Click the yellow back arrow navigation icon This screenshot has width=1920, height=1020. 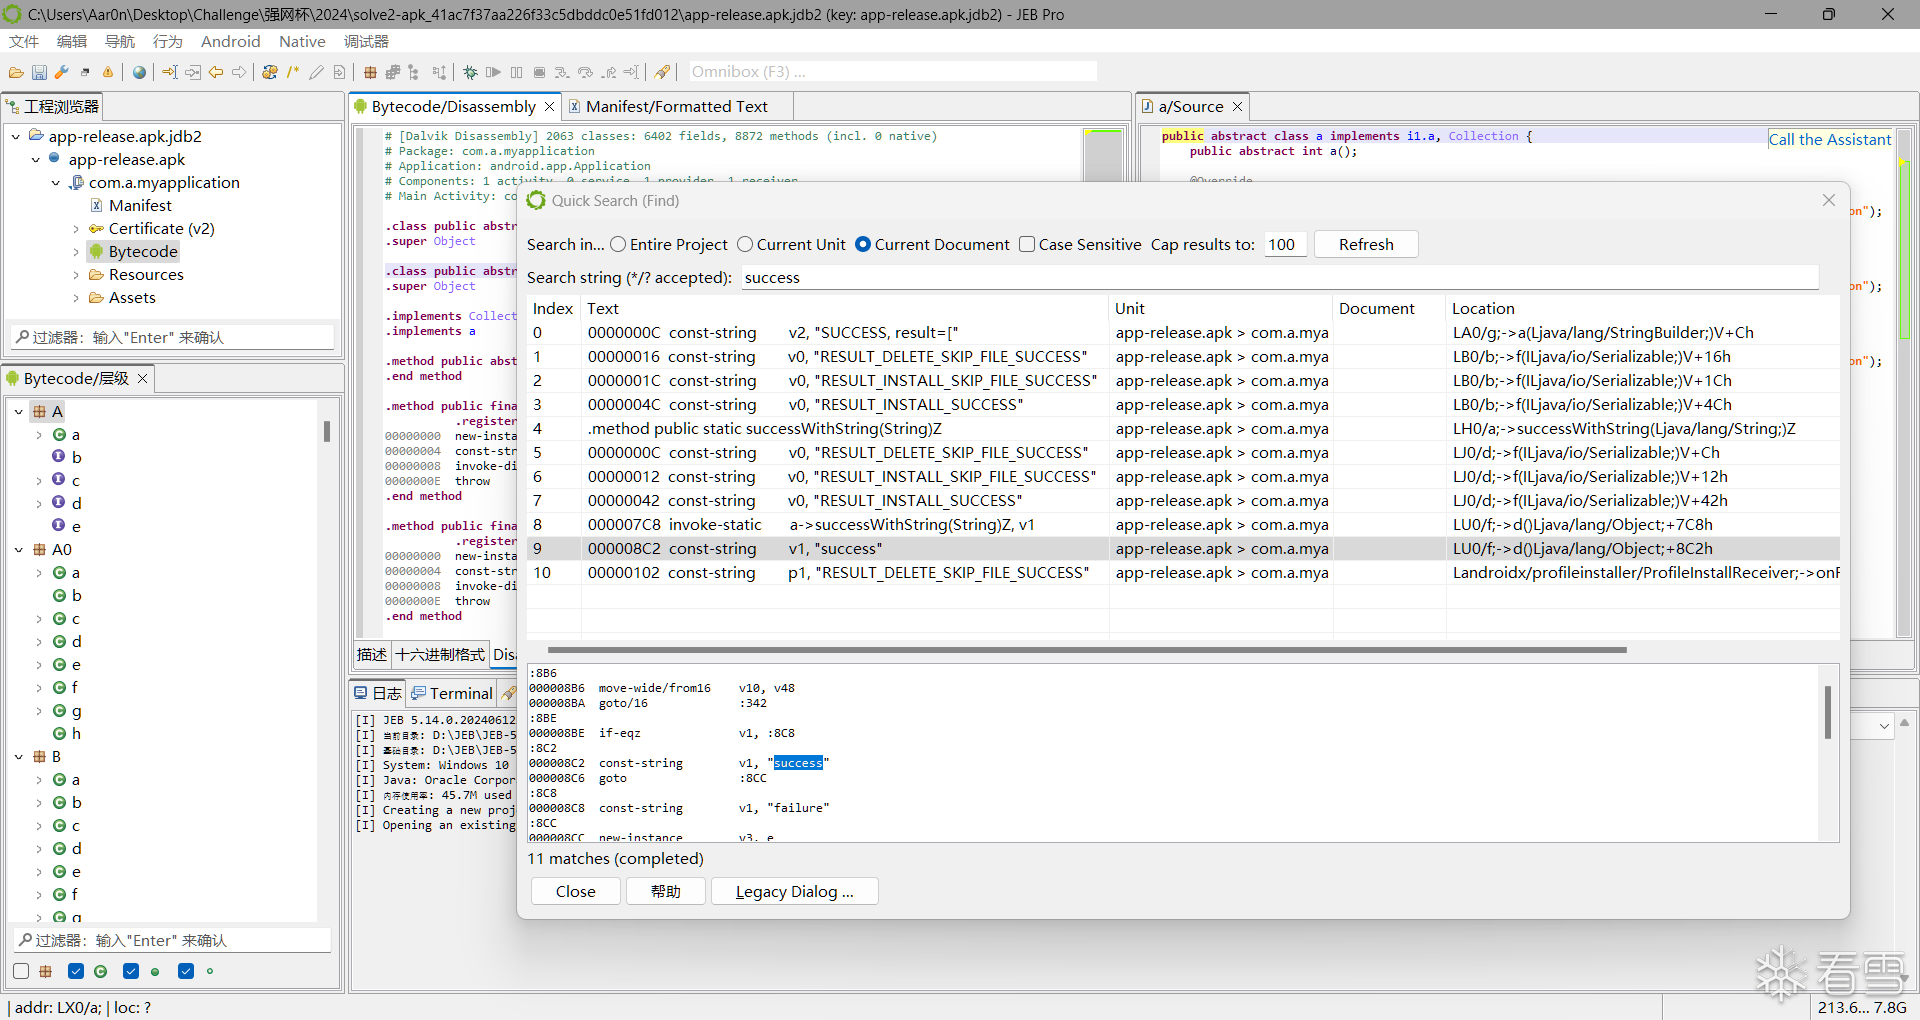[216, 72]
